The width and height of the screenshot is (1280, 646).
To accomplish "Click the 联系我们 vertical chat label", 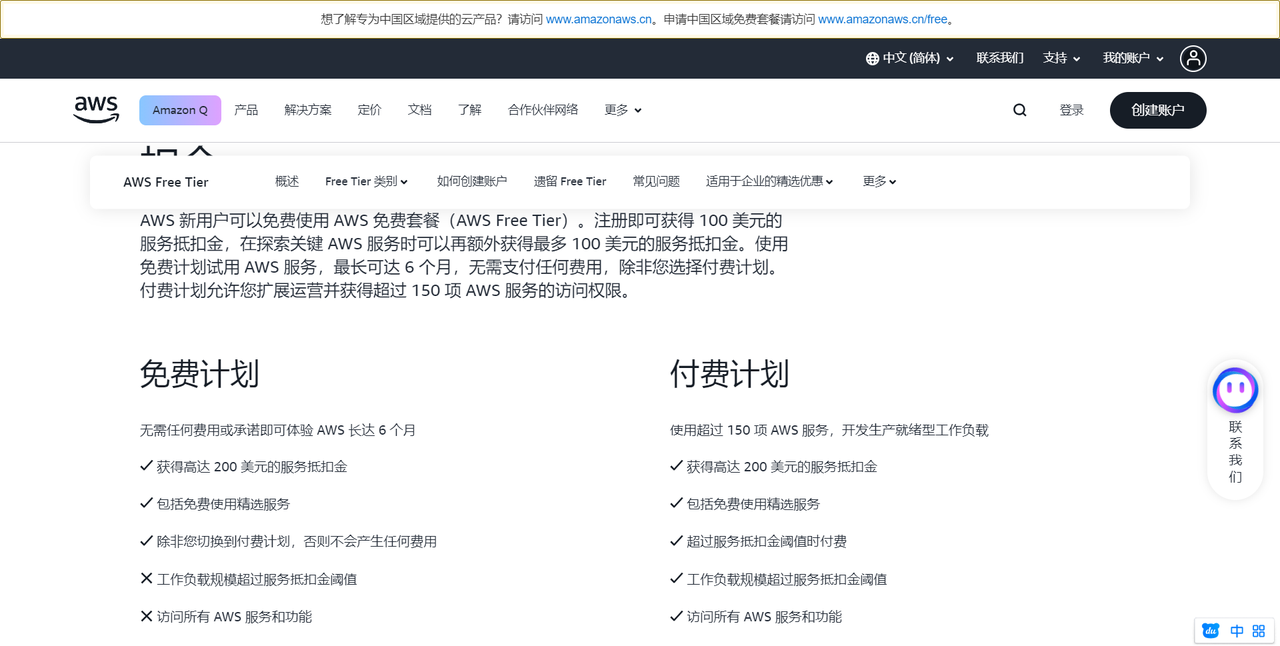I will click(x=1235, y=452).
